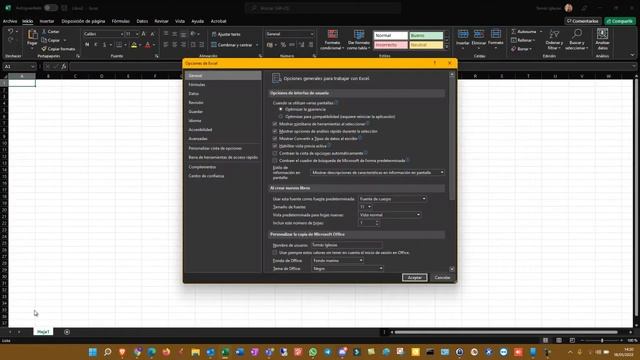Click the new sheet plus icon
640x360 pixels.
click(x=67, y=332)
